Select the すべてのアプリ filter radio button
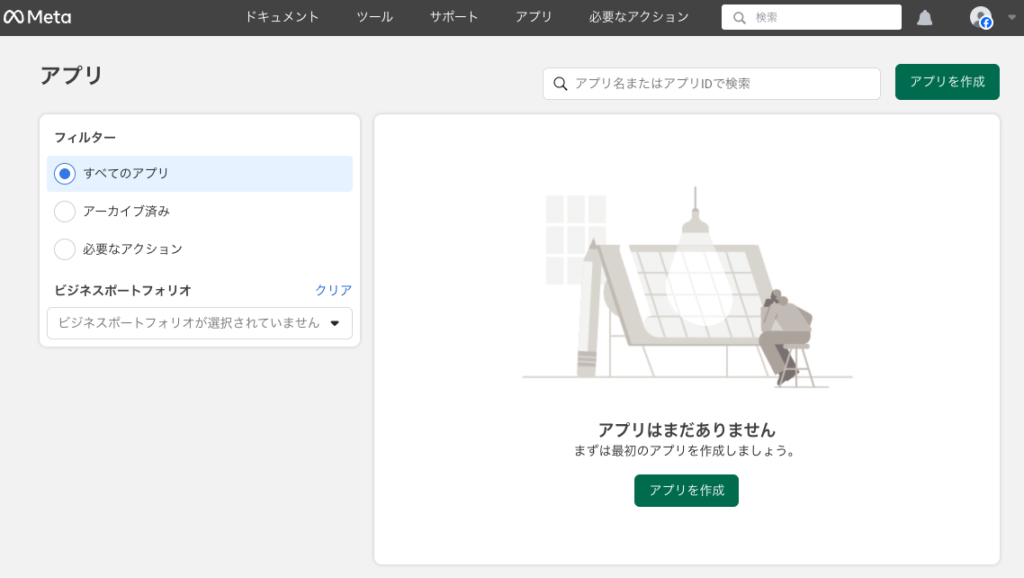The height and width of the screenshot is (578, 1024). [65, 174]
